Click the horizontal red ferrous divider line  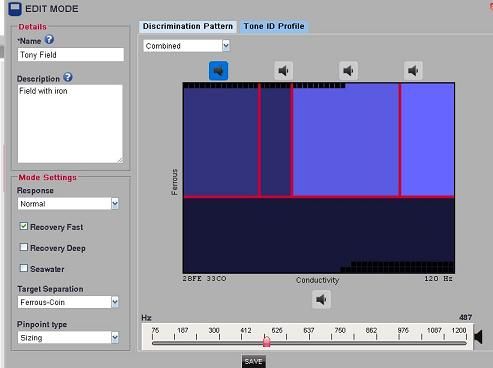[318, 197]
